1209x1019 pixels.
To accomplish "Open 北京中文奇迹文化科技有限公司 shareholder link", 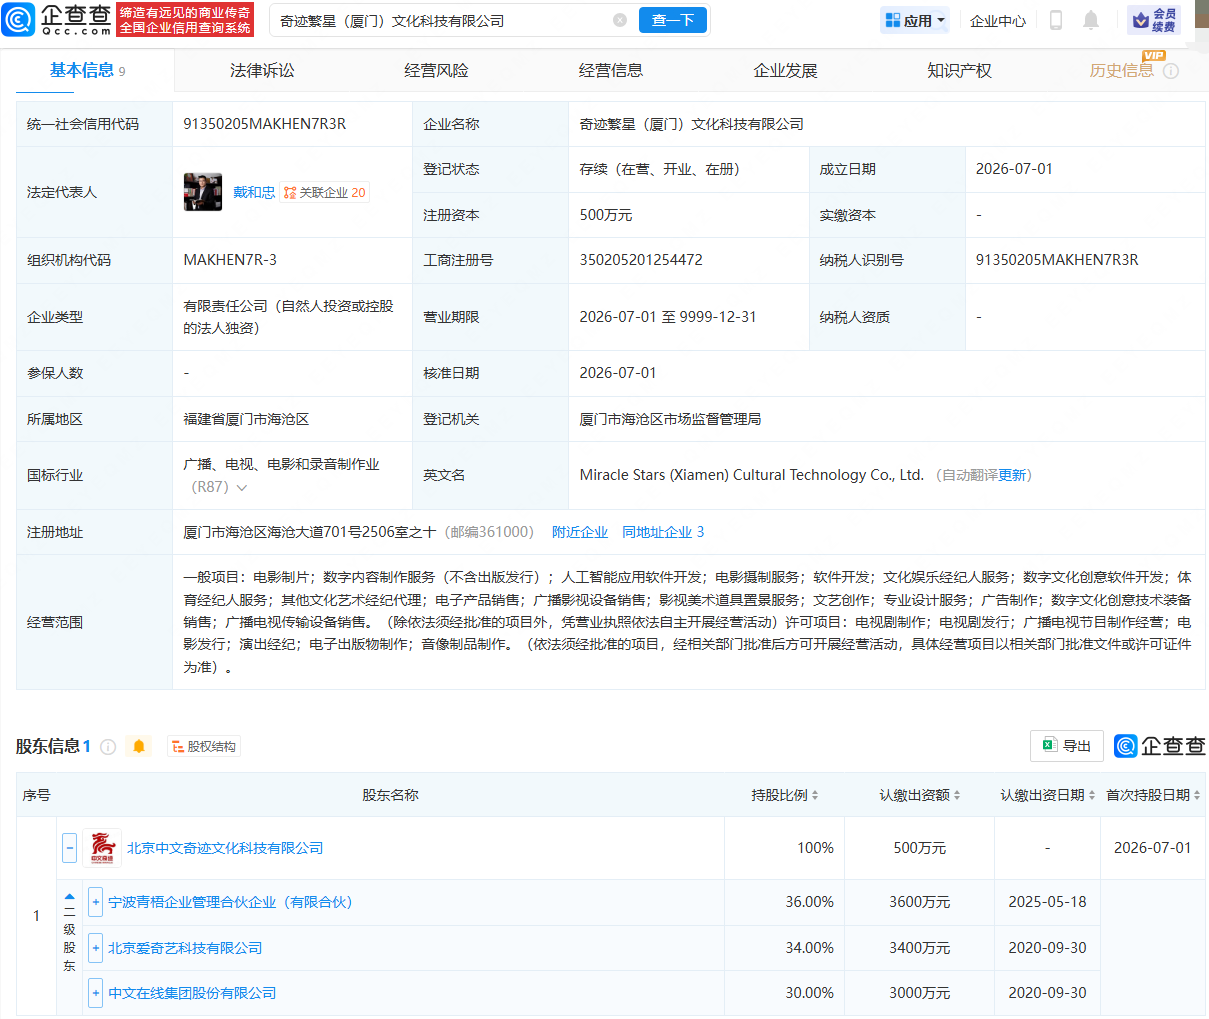I will [225, 848].
